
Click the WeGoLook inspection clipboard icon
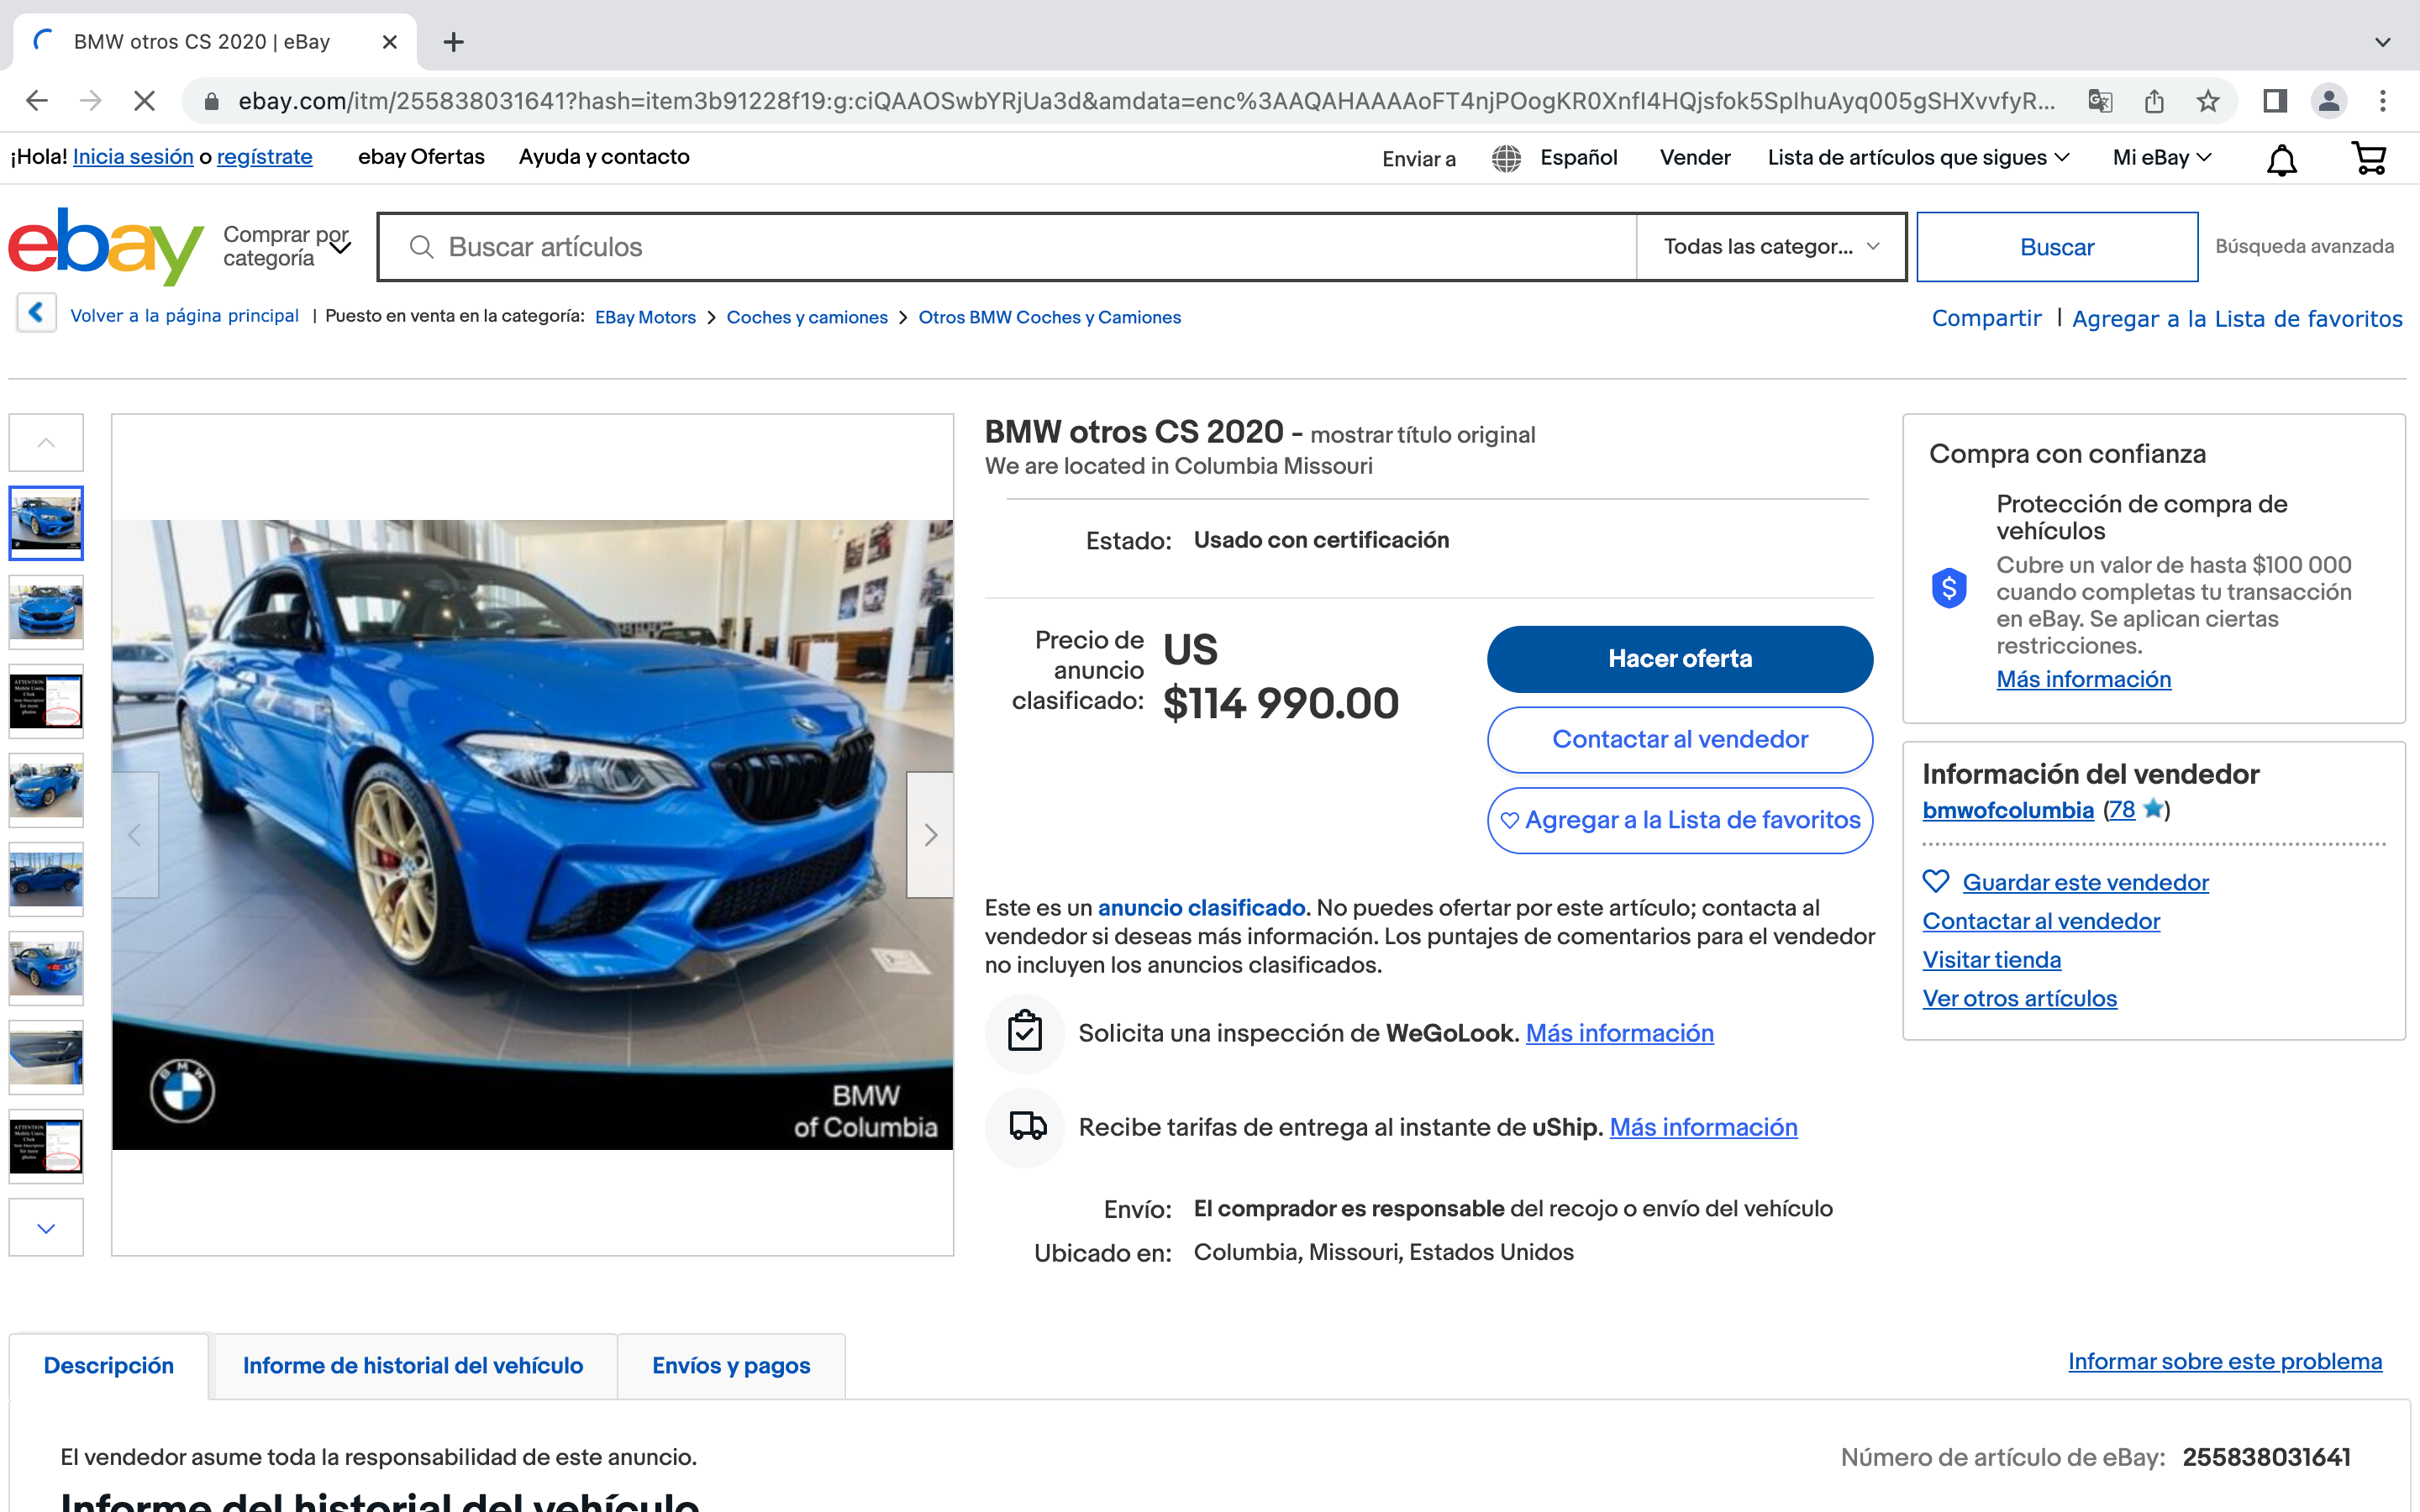point(1025,1032)
